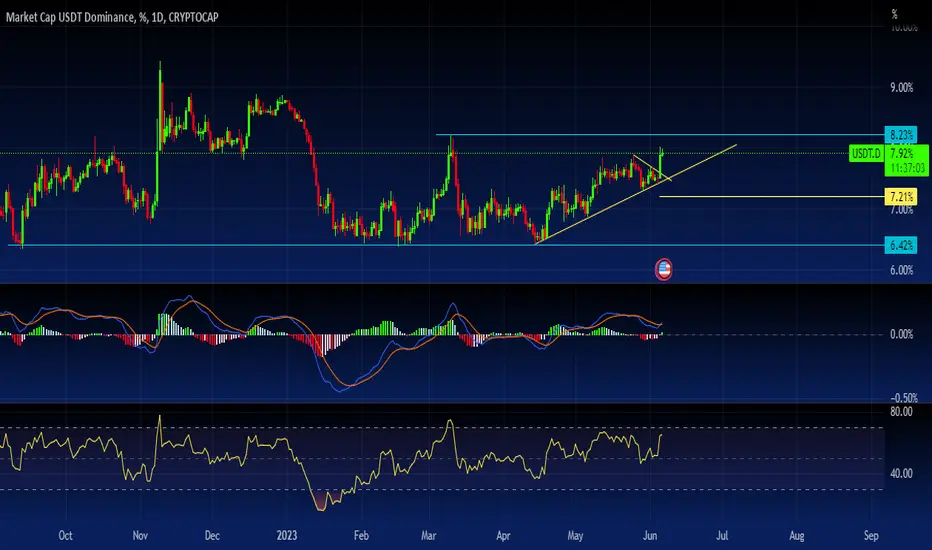Click the RSI 80.00 axis label

pyautogui.click(x=901, y=411)
